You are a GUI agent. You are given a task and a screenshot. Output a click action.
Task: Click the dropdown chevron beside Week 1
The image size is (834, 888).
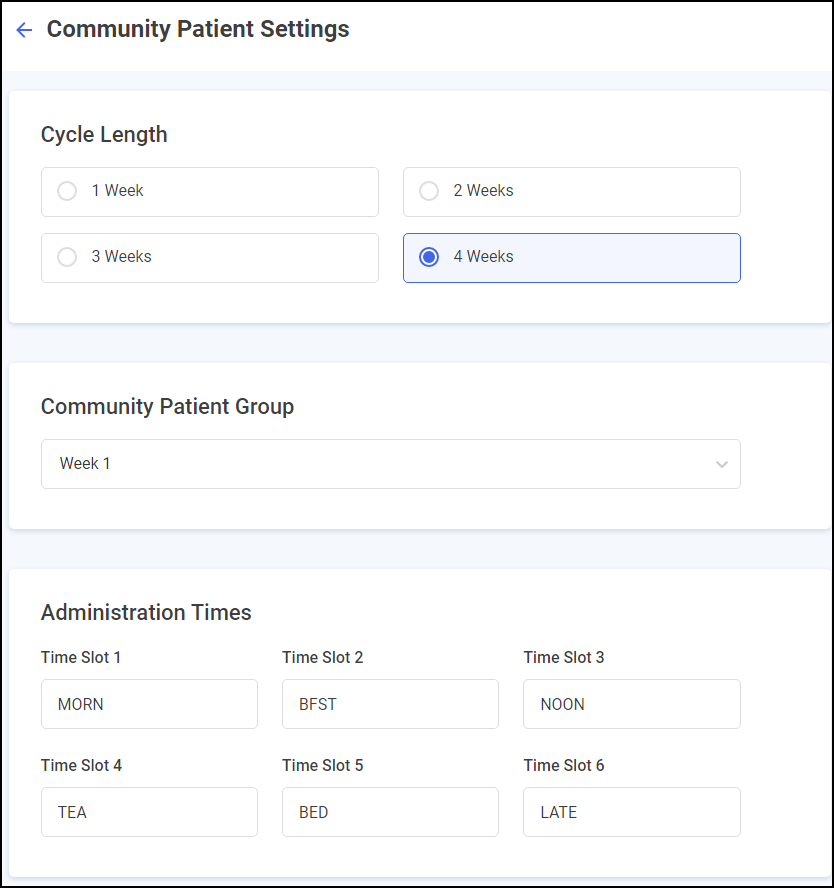[722, 464]
